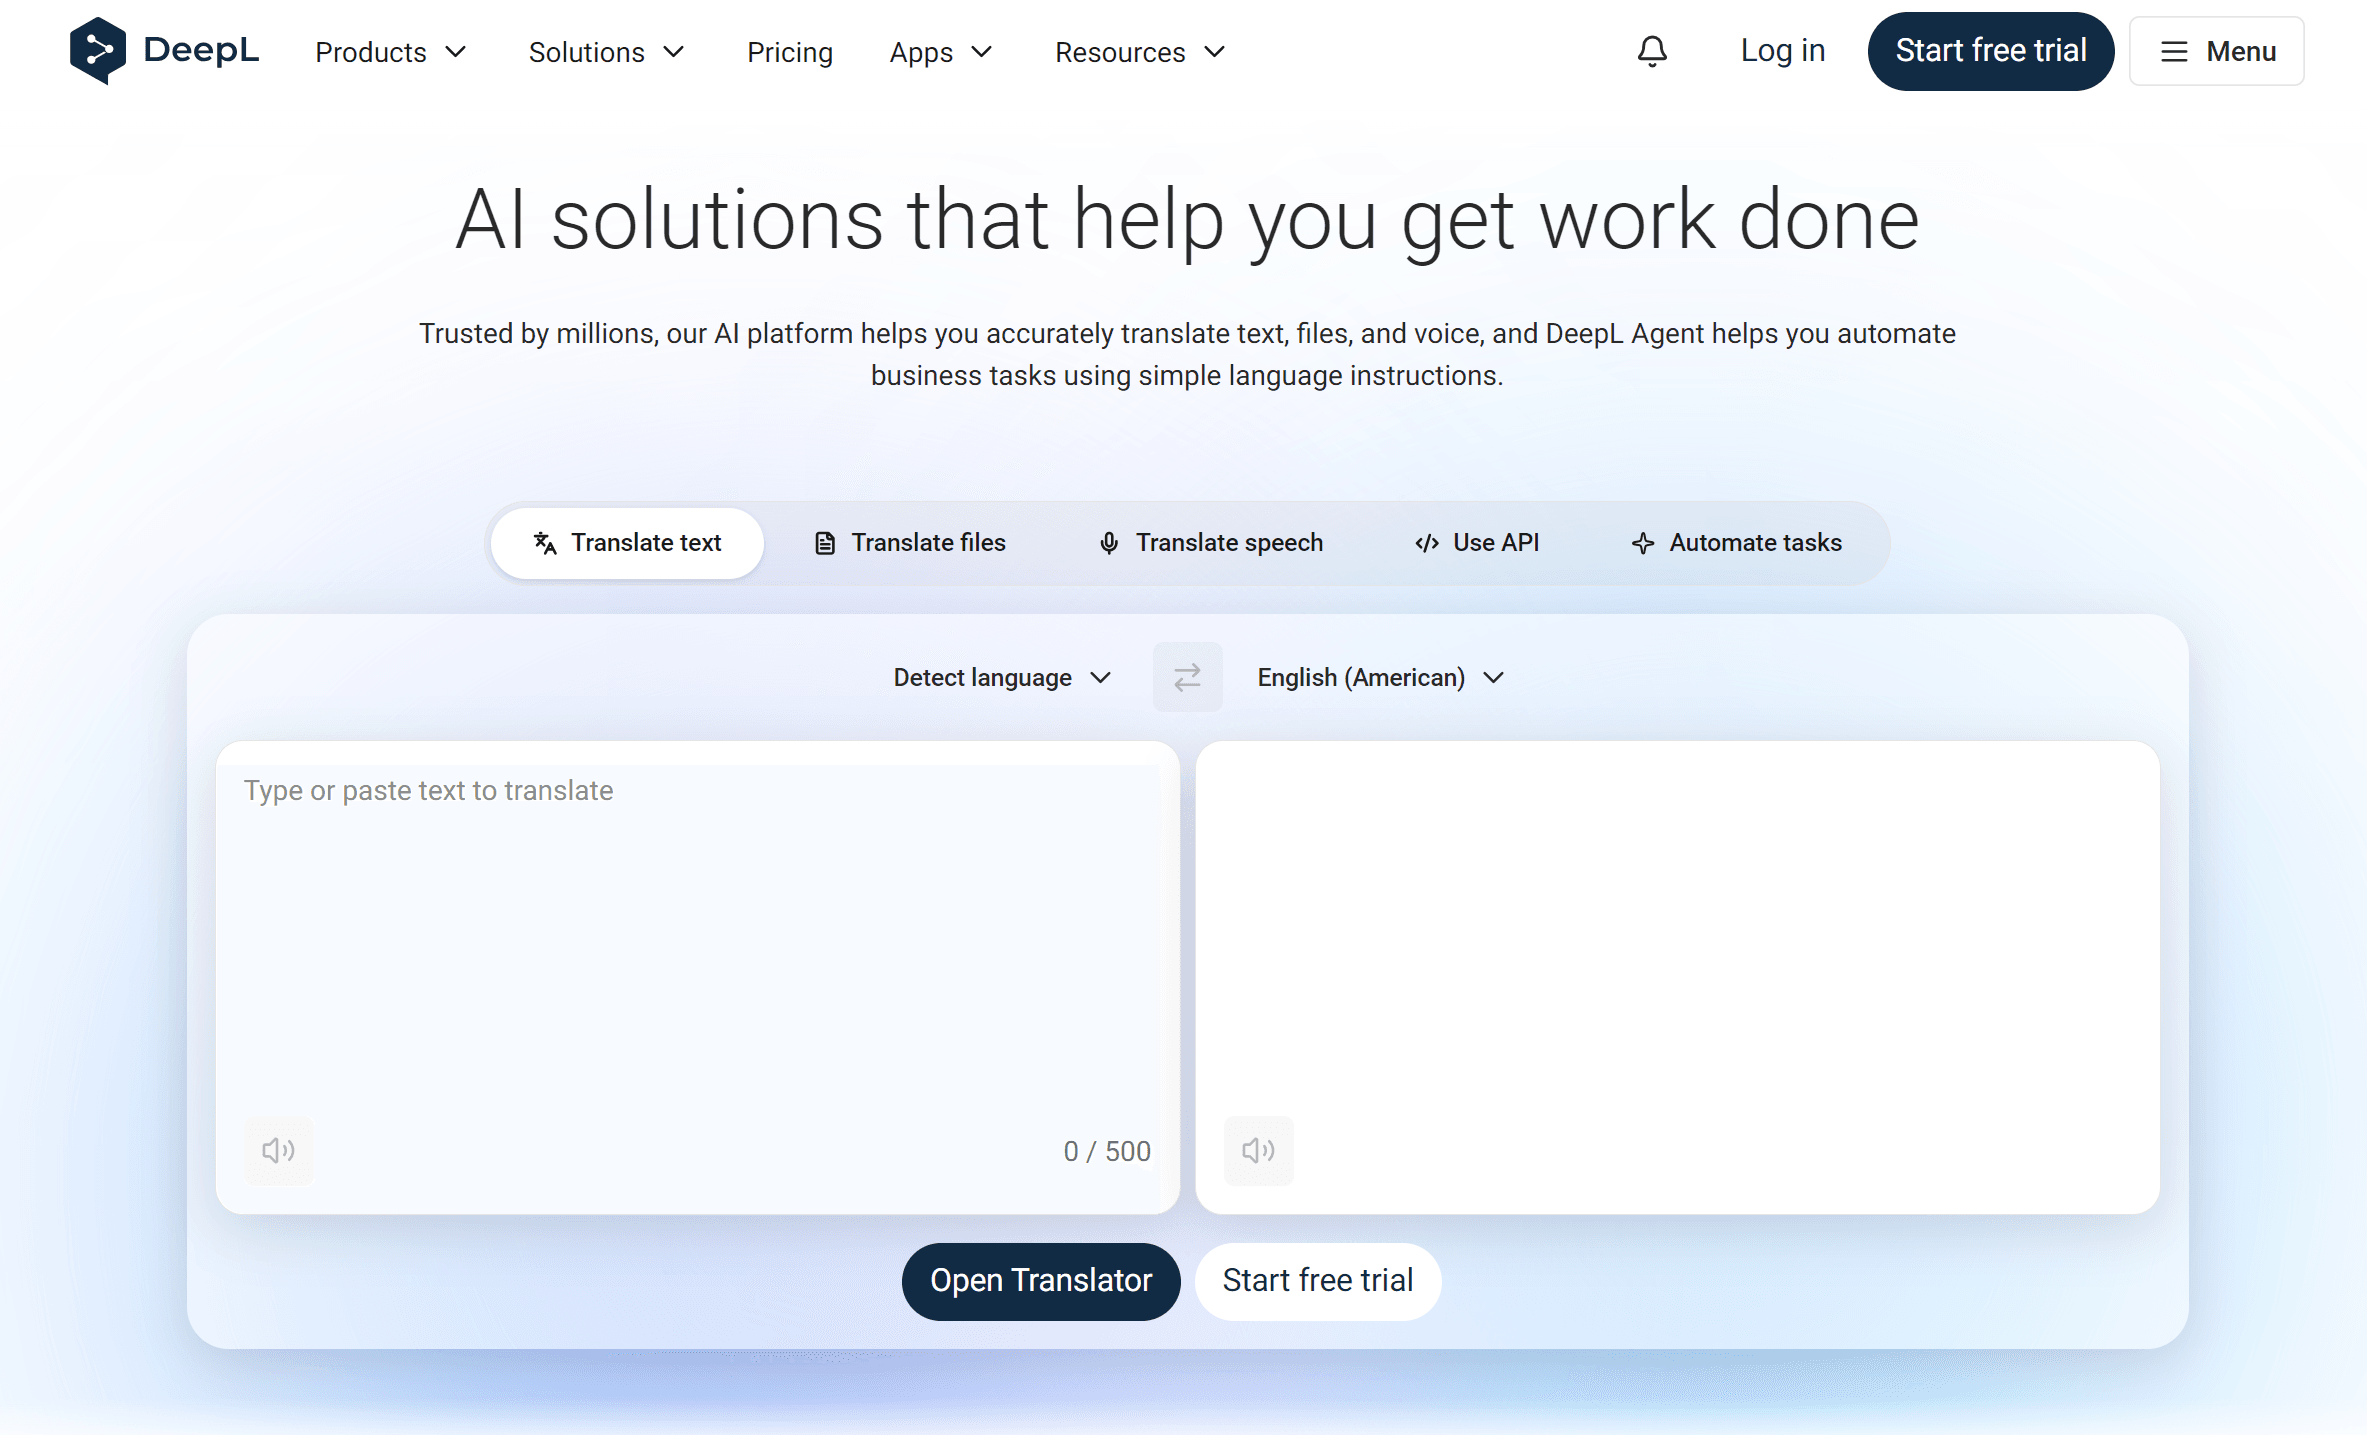
Task: Switch to the Translate files tab
Action: click(910, 543)
